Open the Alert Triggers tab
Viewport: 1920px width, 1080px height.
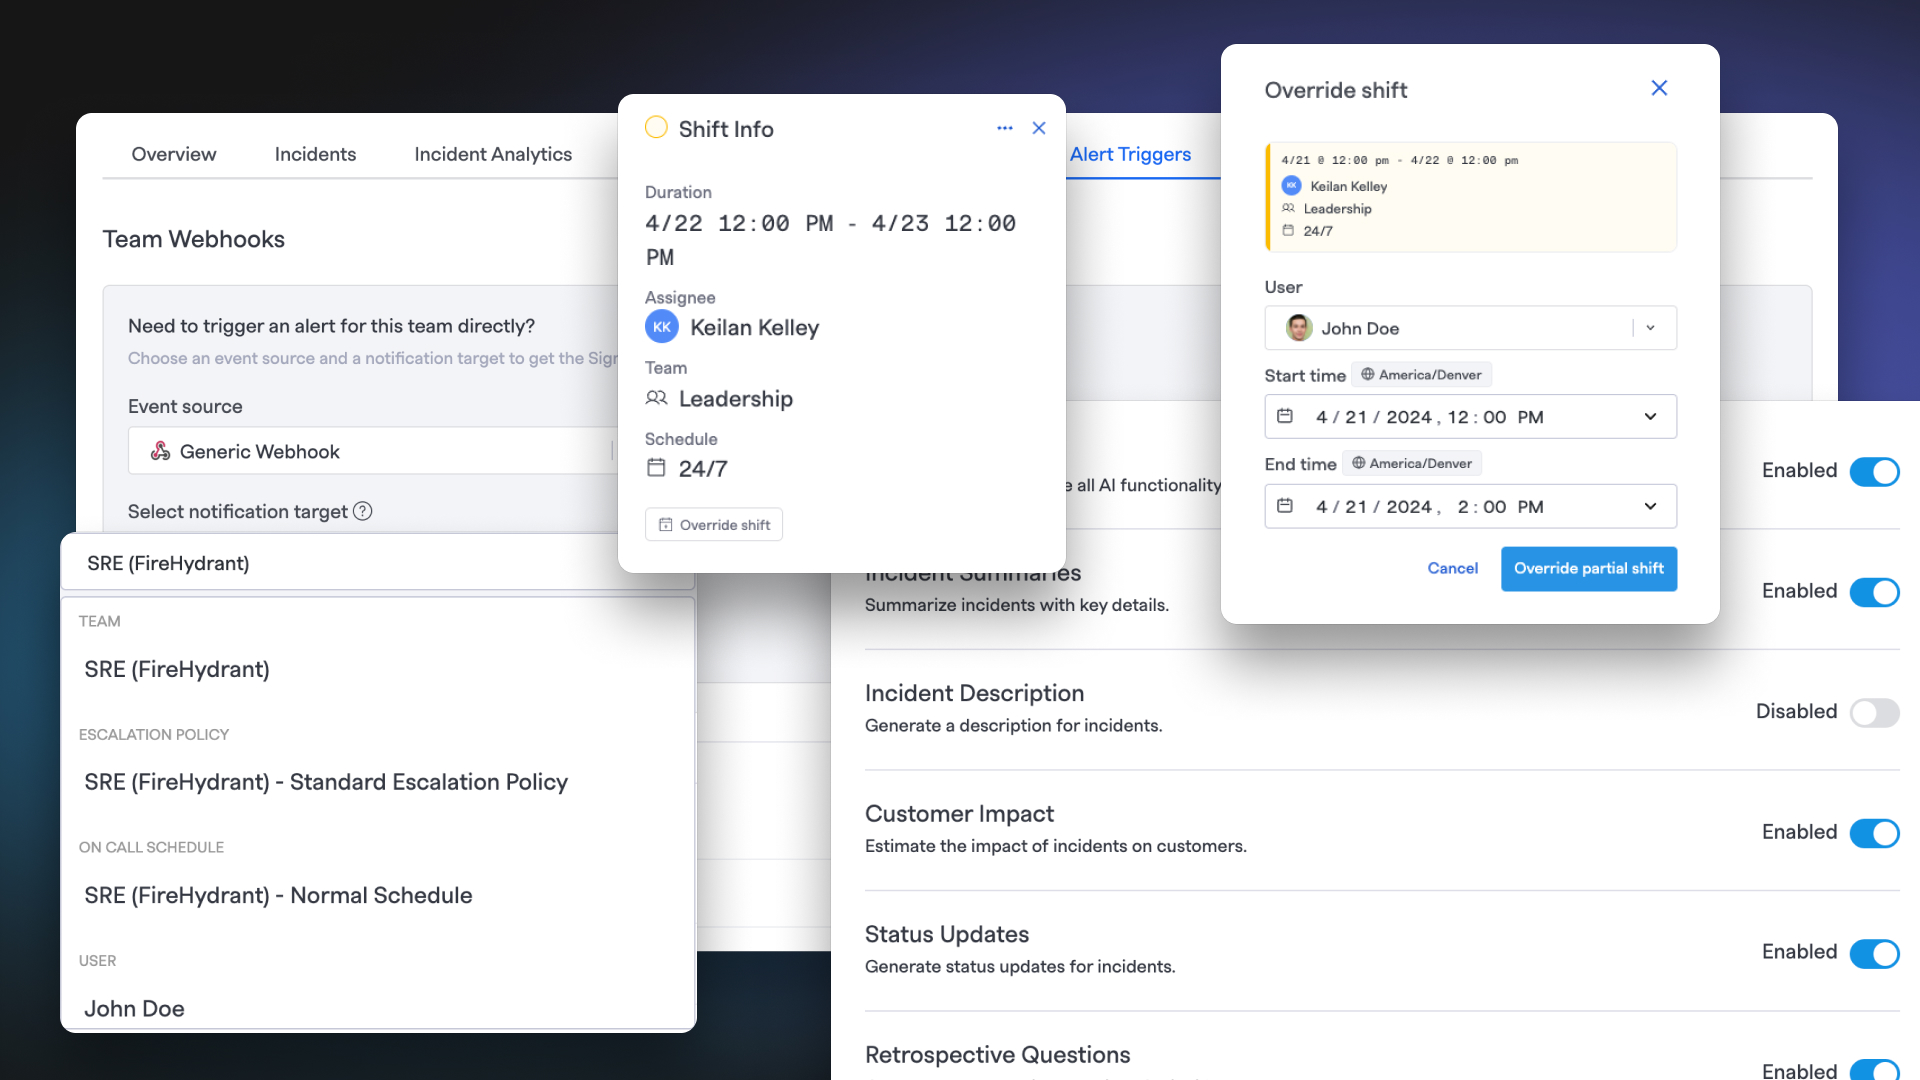pos(1130,154)
